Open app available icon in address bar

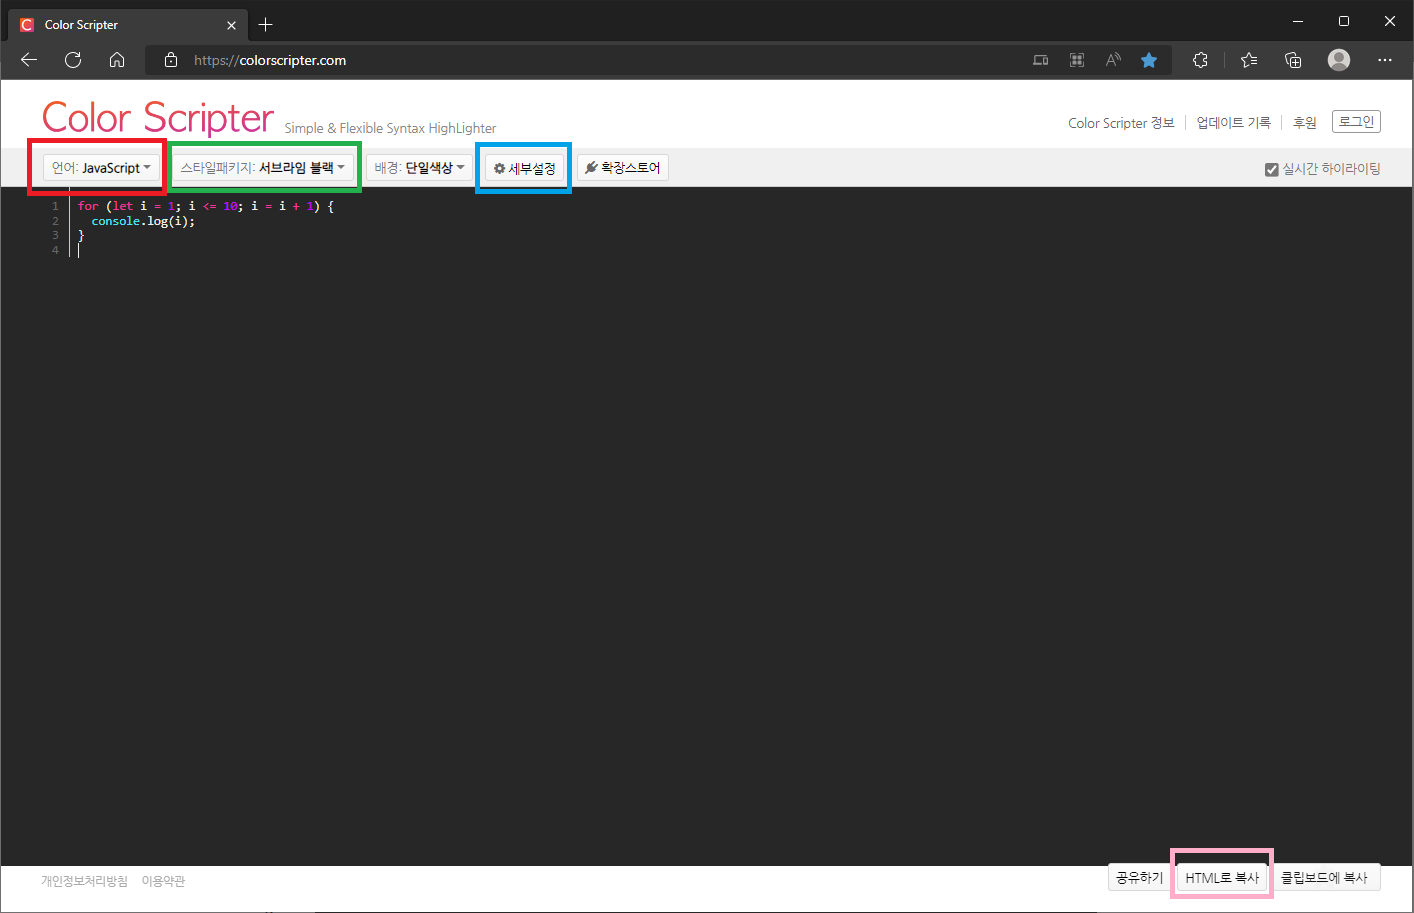(1041, 60)
